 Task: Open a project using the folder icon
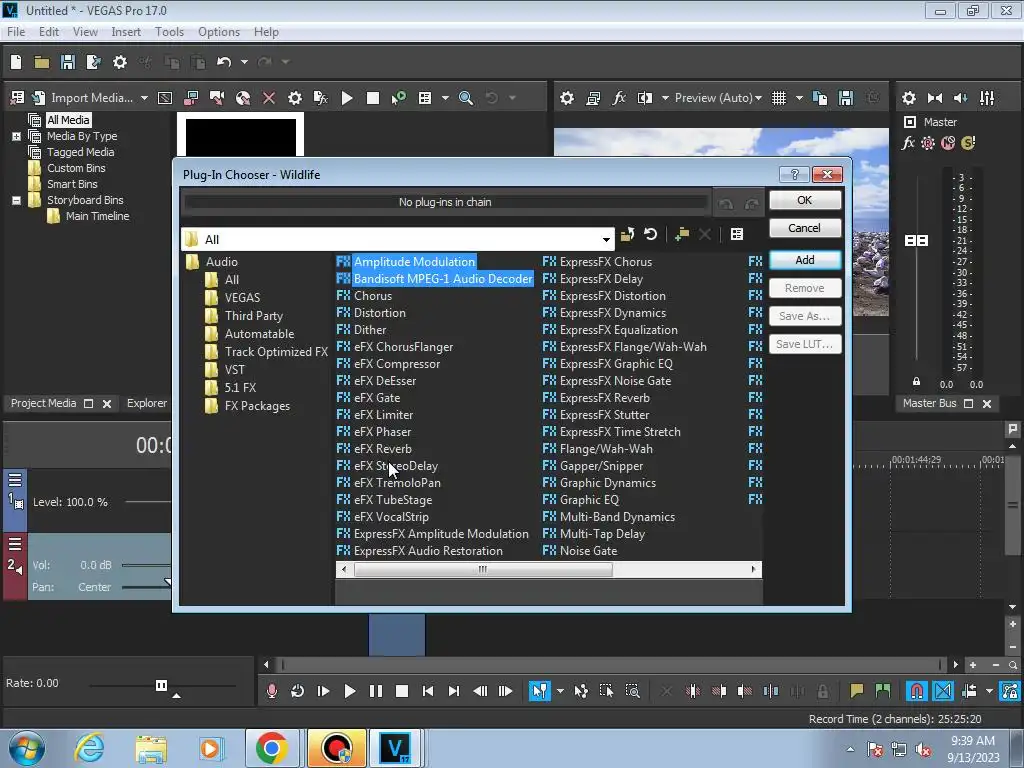[x=42, y=62]
